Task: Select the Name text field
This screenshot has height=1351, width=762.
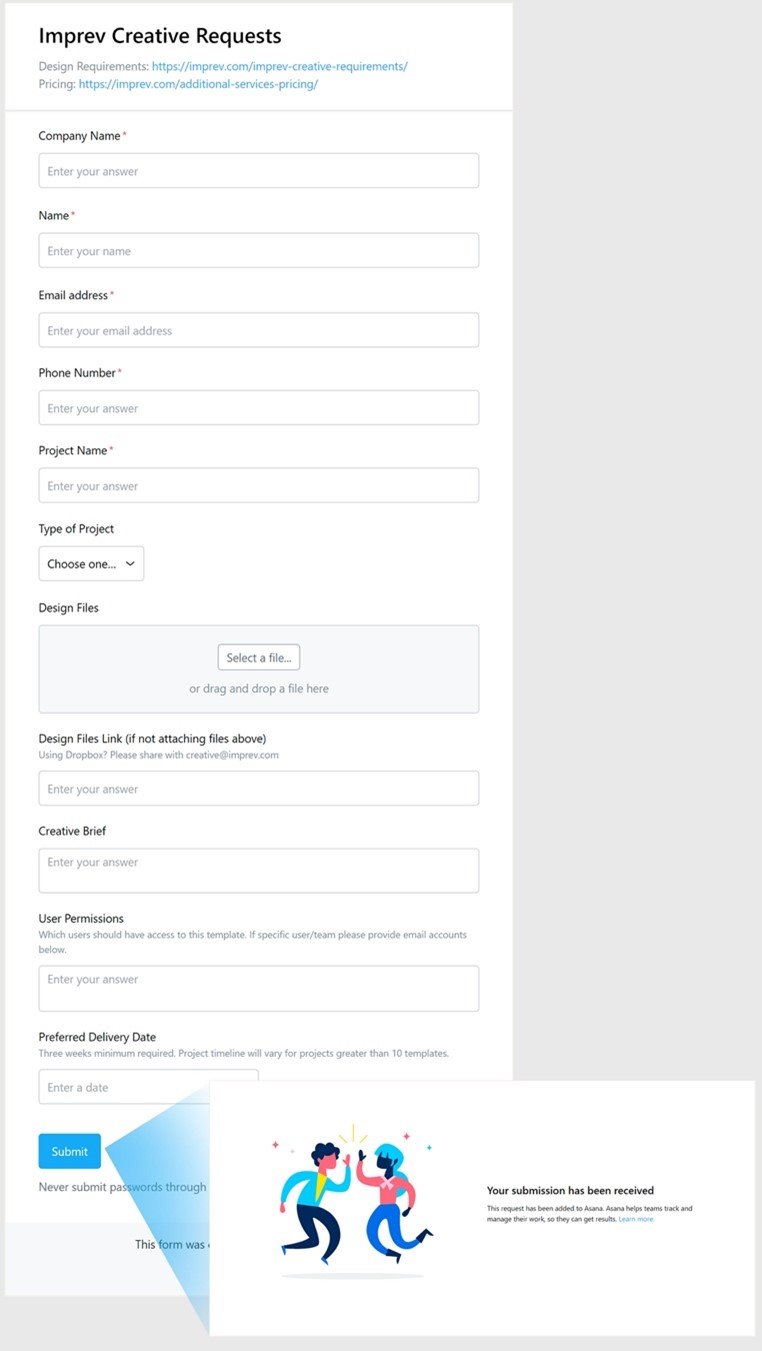Action: point(259,251)
